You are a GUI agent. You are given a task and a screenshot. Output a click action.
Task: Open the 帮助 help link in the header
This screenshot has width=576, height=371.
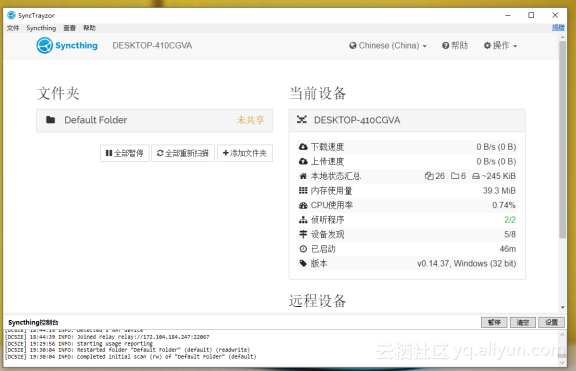click(x=455, y=46)
